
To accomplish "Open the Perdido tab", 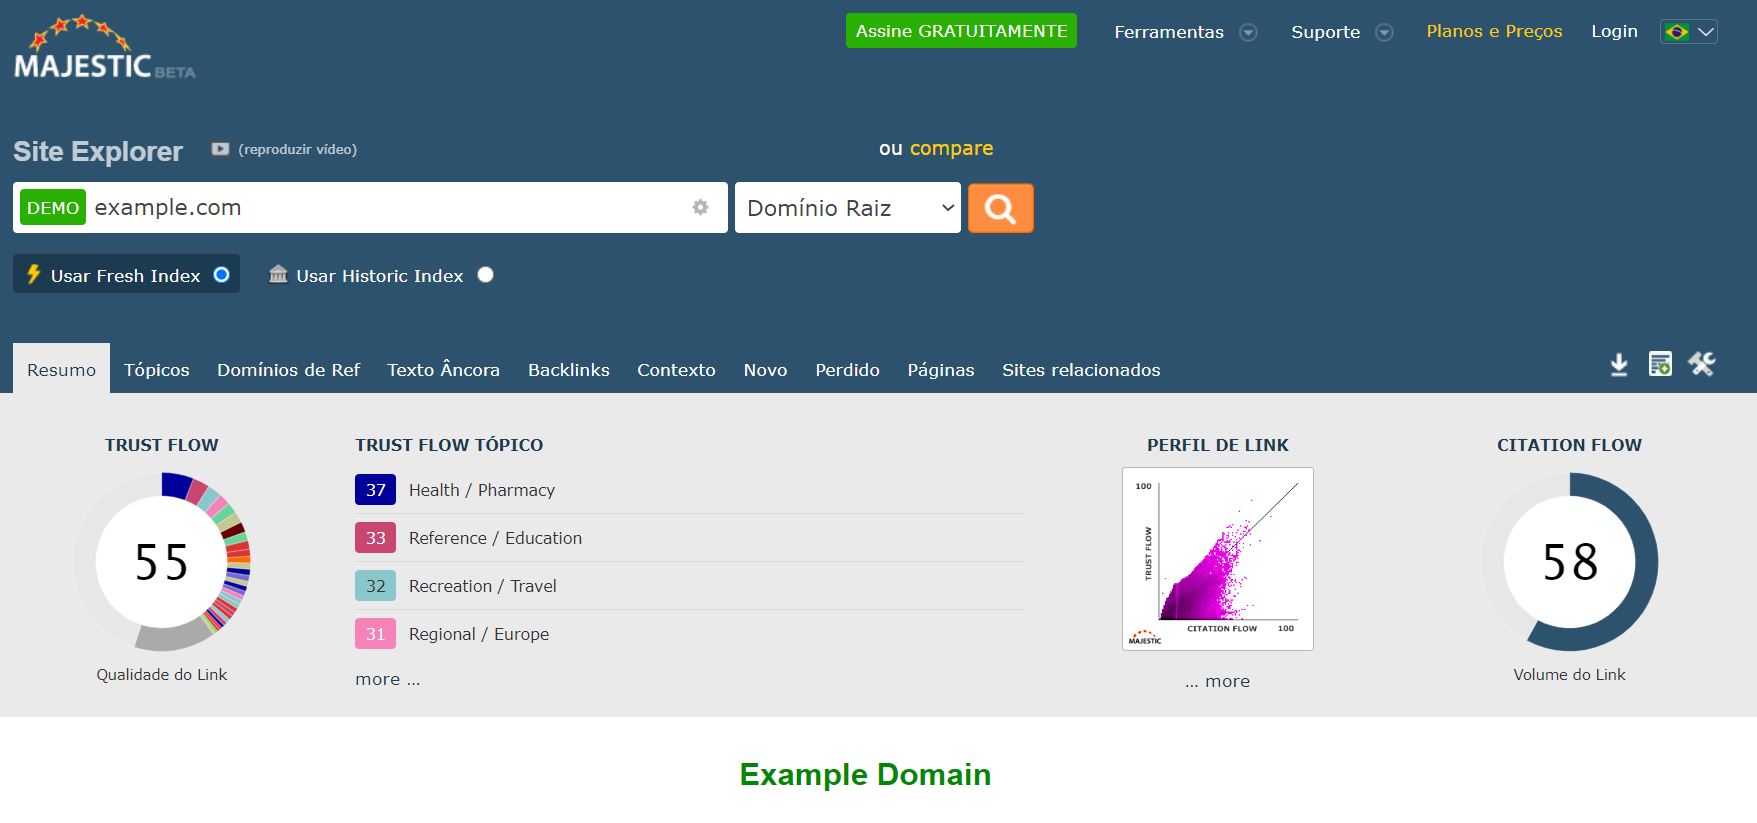I will pos(847,369).
